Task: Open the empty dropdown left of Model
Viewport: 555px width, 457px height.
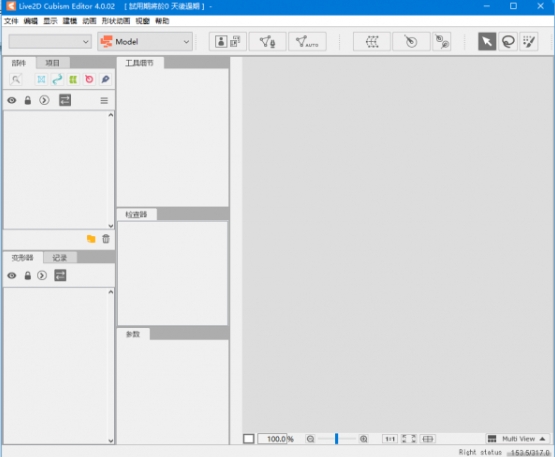Action: tap(50, 42)
